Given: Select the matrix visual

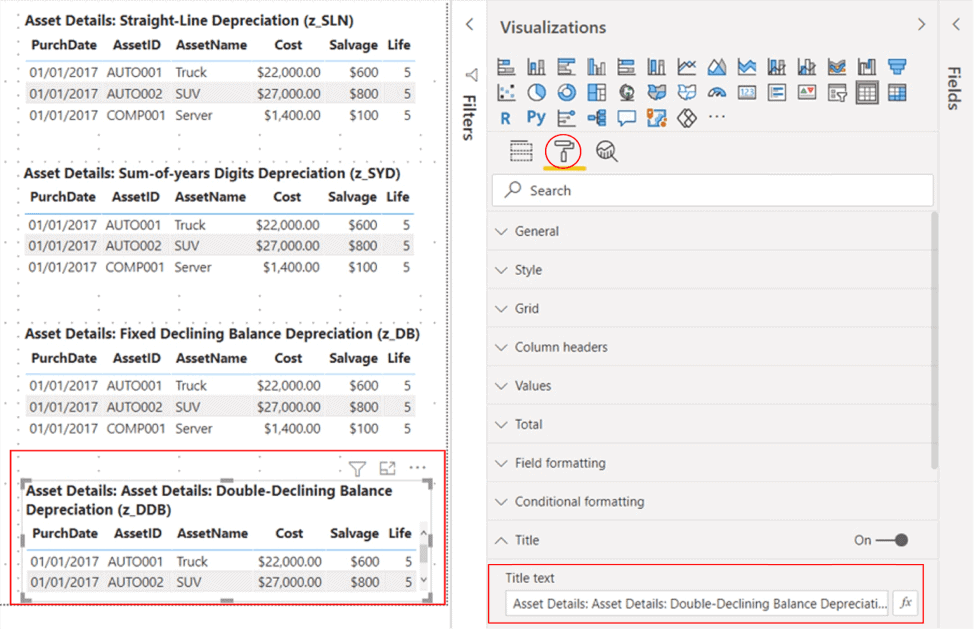Looking at the screenshot, I should 897,93.
